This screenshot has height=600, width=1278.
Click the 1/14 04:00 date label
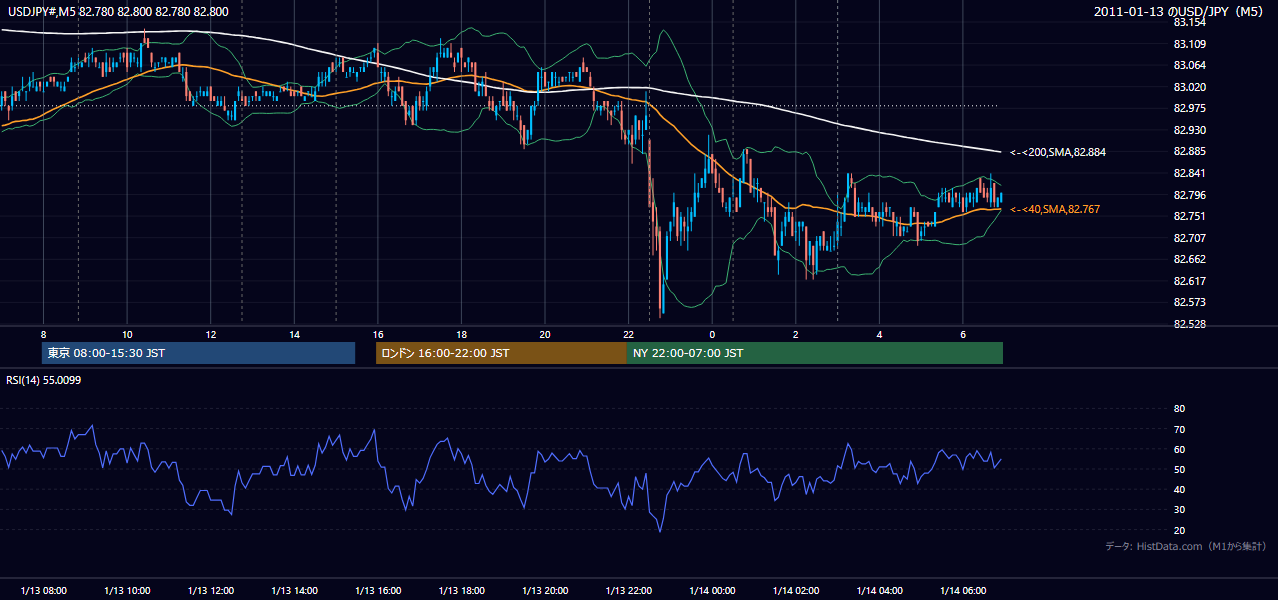[x=879, y=591]
